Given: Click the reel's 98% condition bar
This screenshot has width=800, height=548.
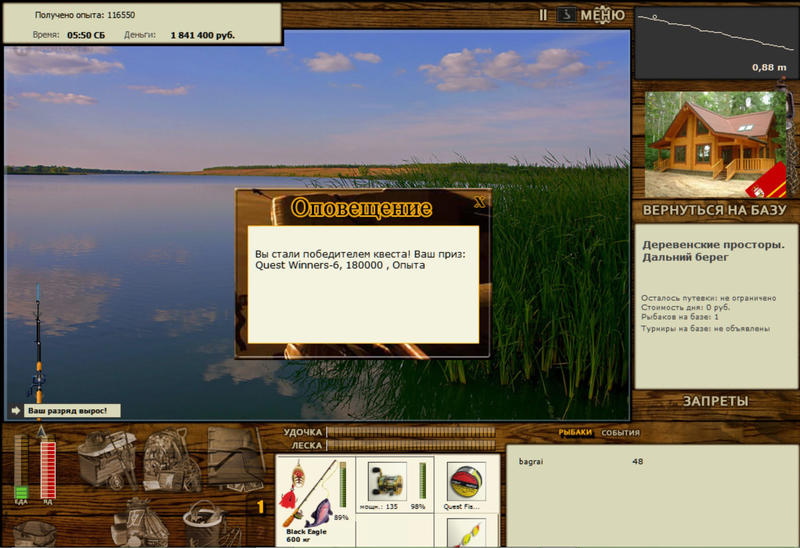Looking at the screenshot, I should 422,480.
